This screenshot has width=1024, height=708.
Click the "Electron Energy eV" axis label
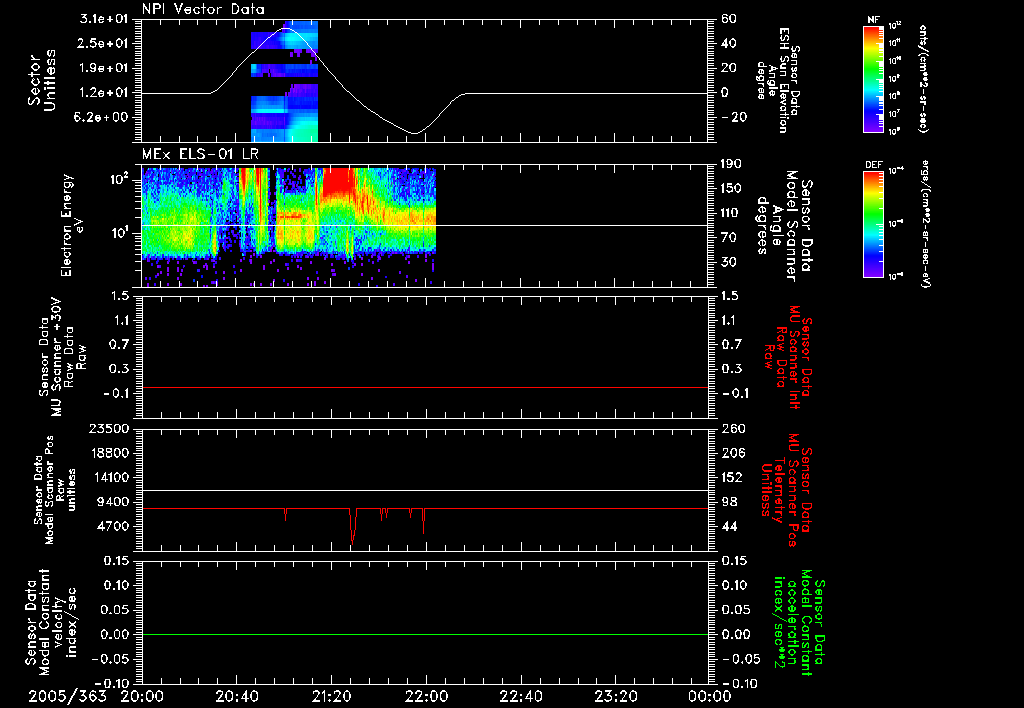73,225
